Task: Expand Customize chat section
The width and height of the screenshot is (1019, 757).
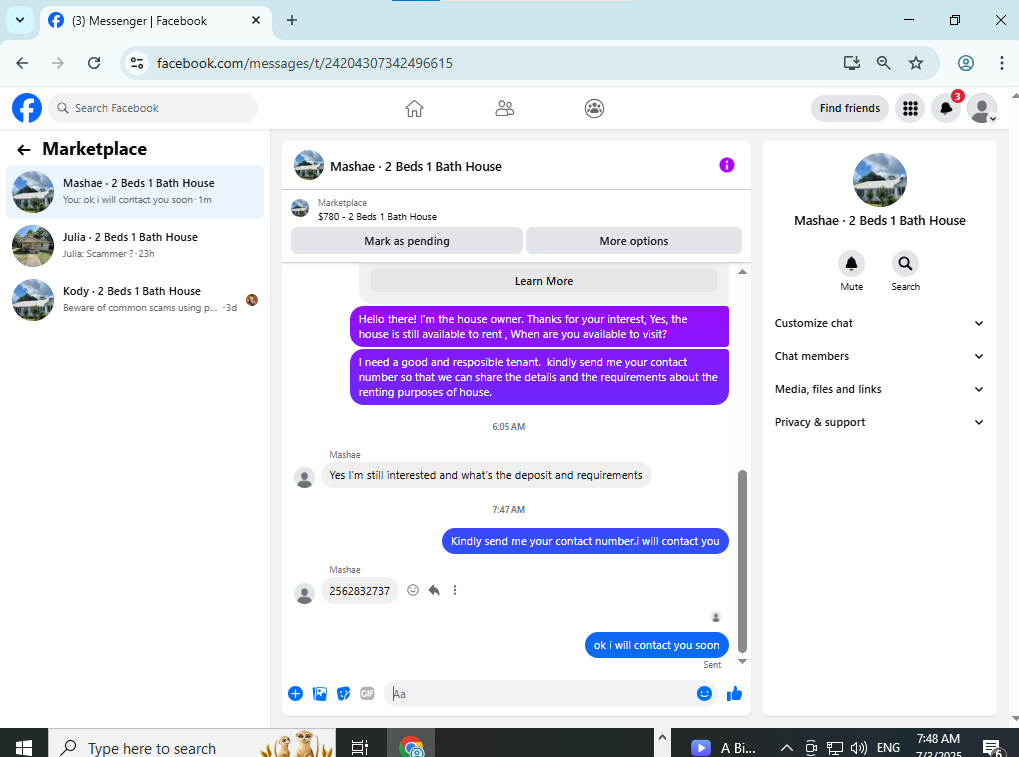Action: pos(879,324)
